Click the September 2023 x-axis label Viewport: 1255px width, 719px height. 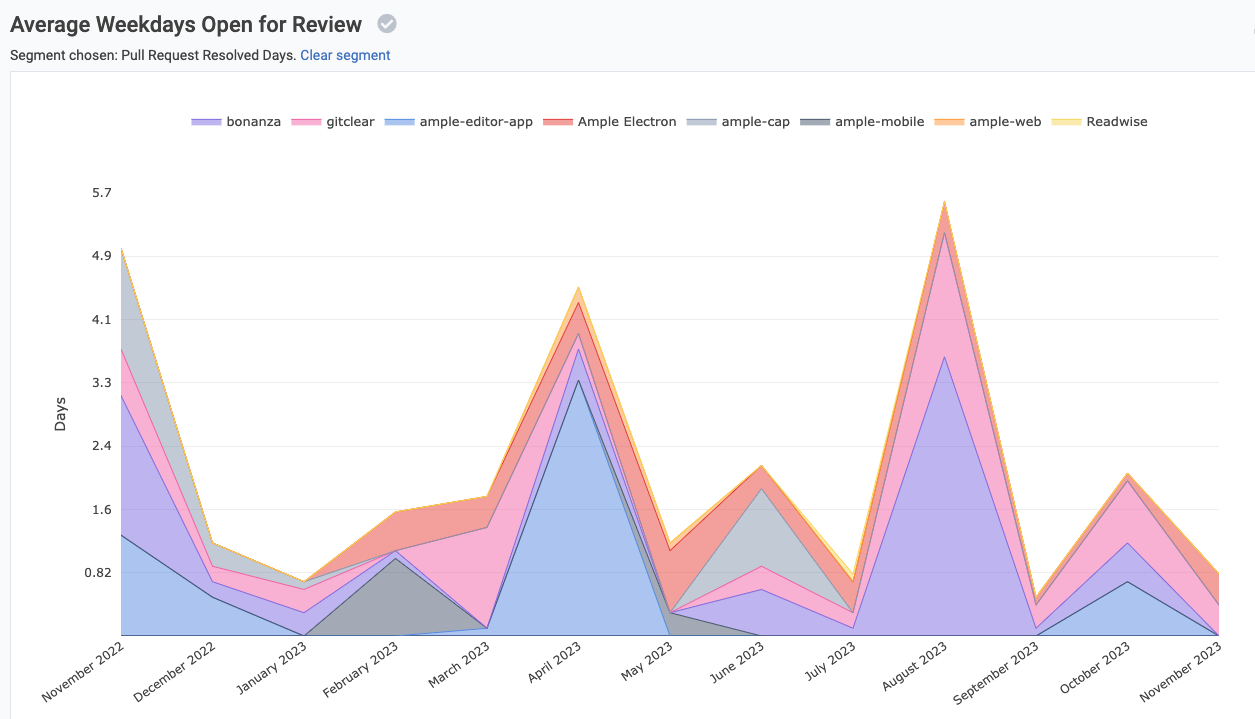(998, 674)
